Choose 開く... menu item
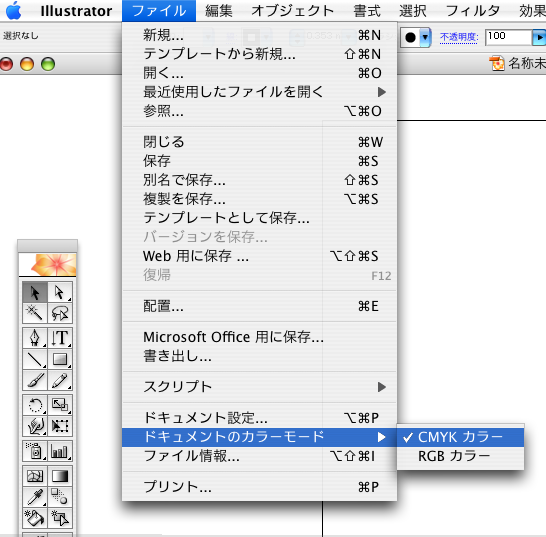 259,73
